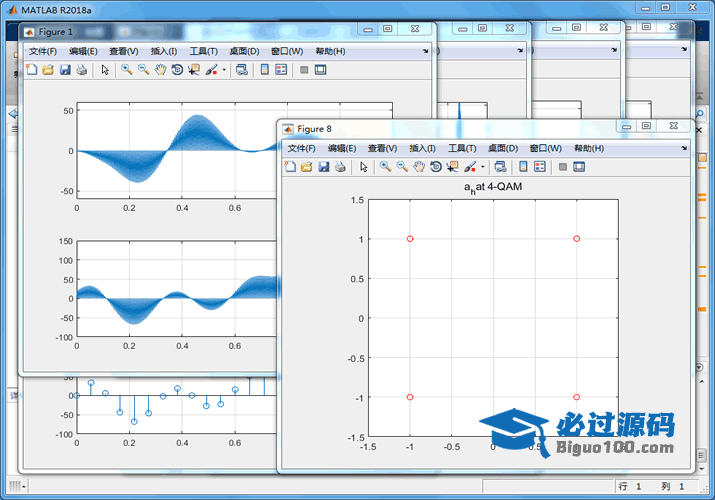715x500 pixels.
Task: Click the Link Plot icon in Figure 1
Action: pos(242,70)
